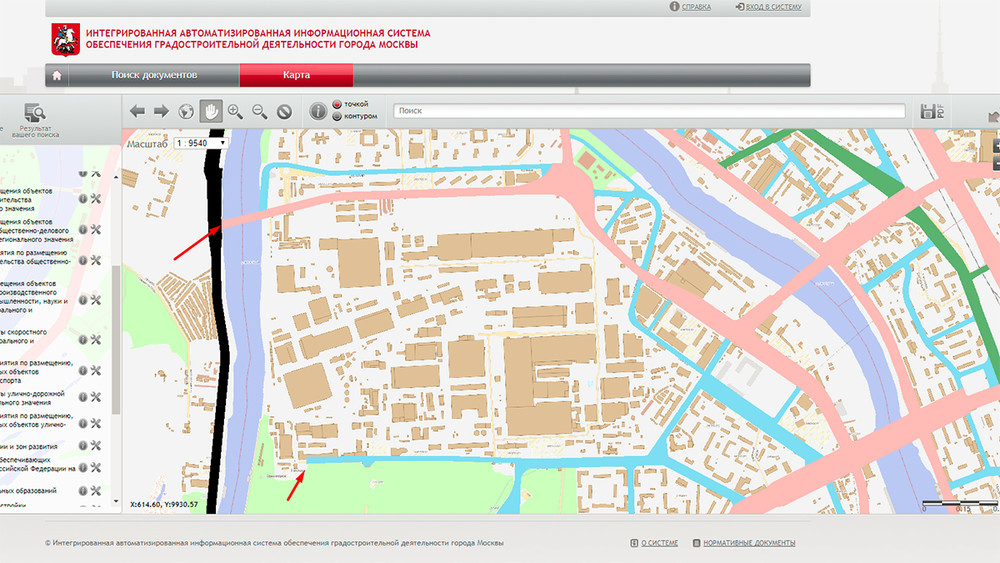Open tools for скоростного layer
Image resolution: width=1000 pixels, height=563 pixels.
coord(96,340)
